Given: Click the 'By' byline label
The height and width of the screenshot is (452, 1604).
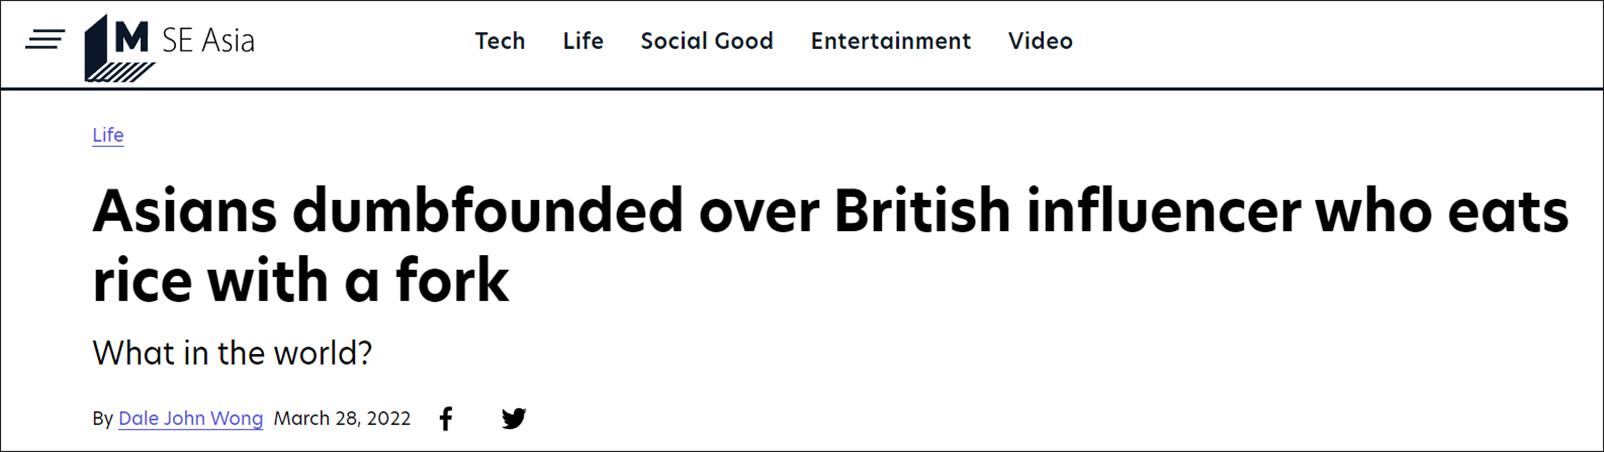Looking at the screenshot, I should [x=102, y=419].
